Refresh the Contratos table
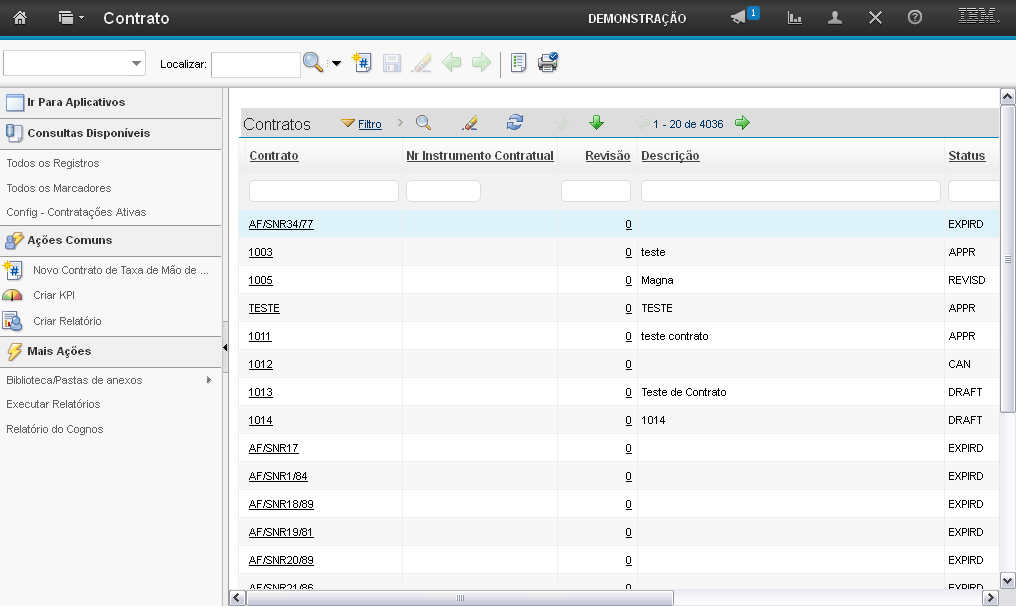The image size is (1016, 607). (515, 123)
